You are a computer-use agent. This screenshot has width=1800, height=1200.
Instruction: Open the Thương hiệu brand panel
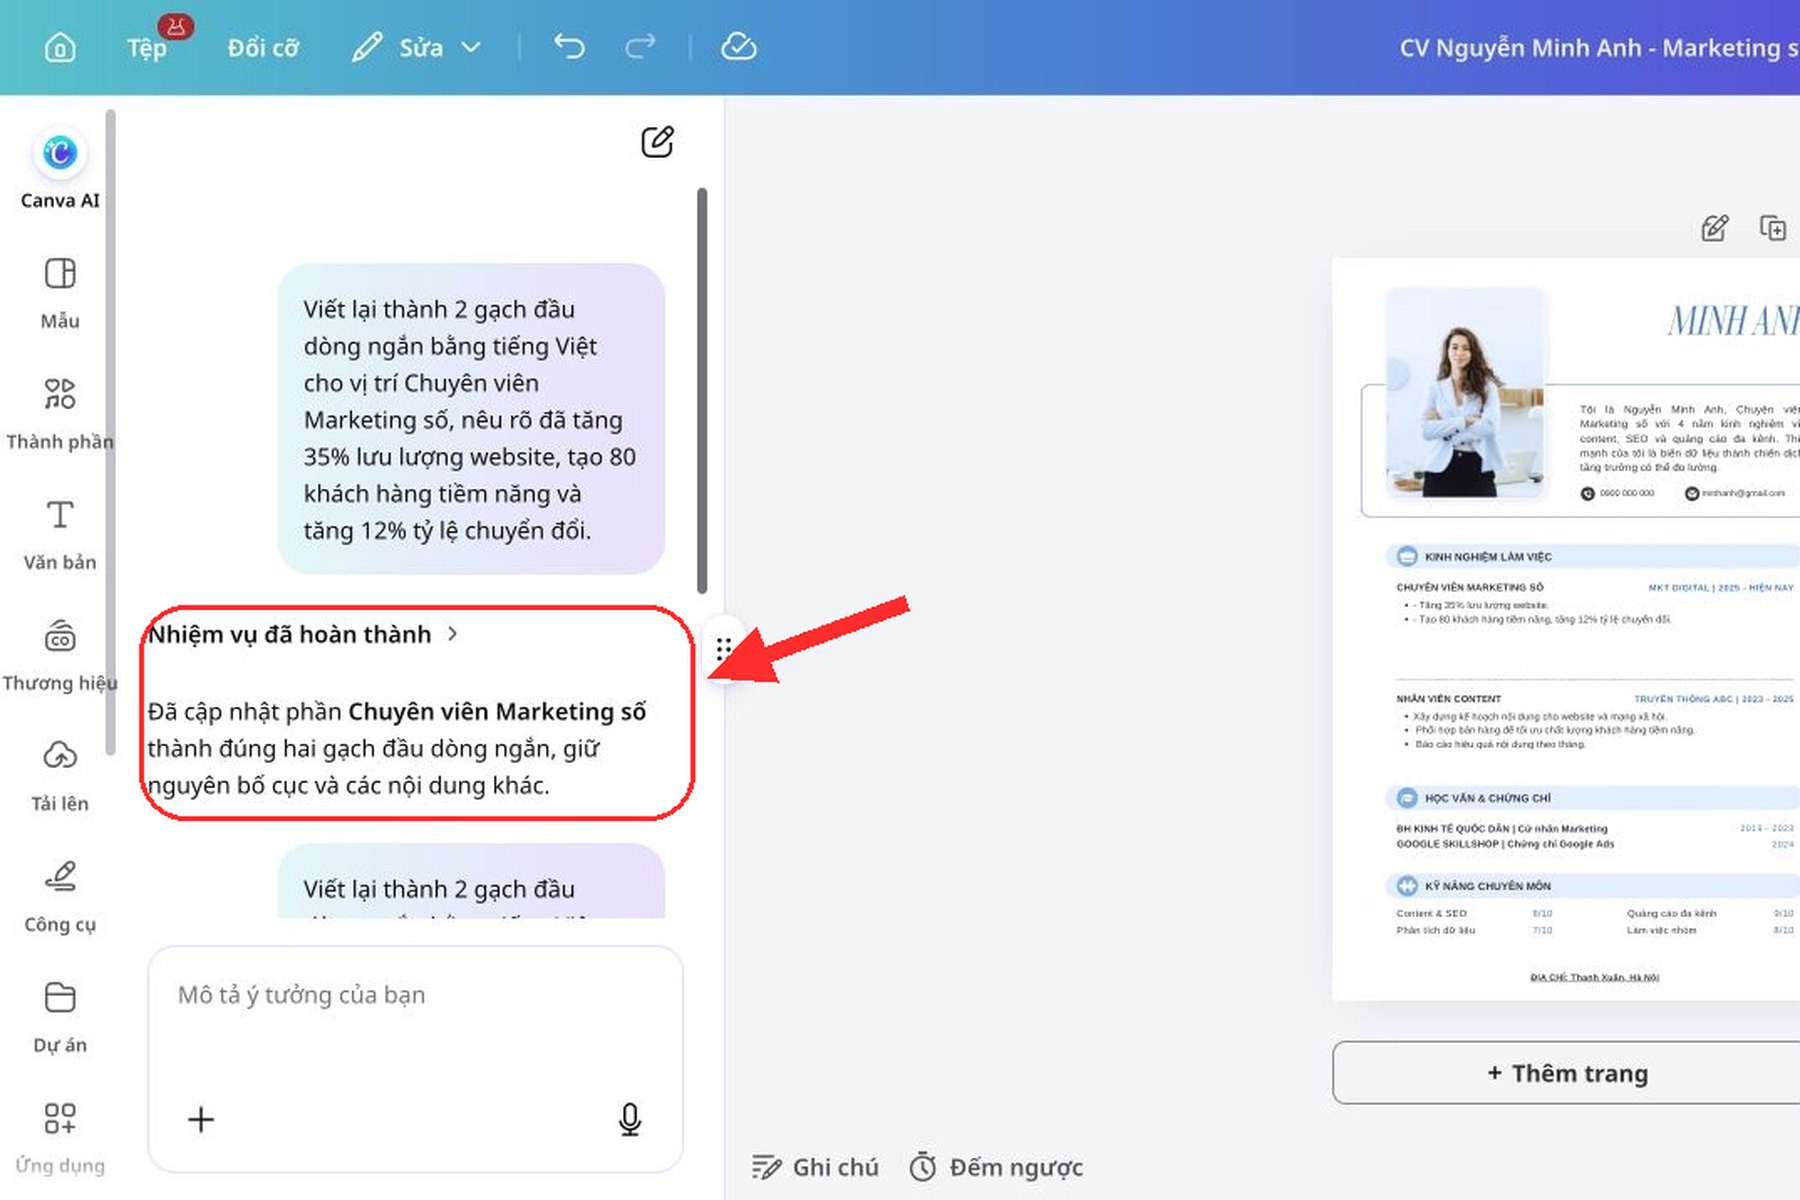(60, 655)
